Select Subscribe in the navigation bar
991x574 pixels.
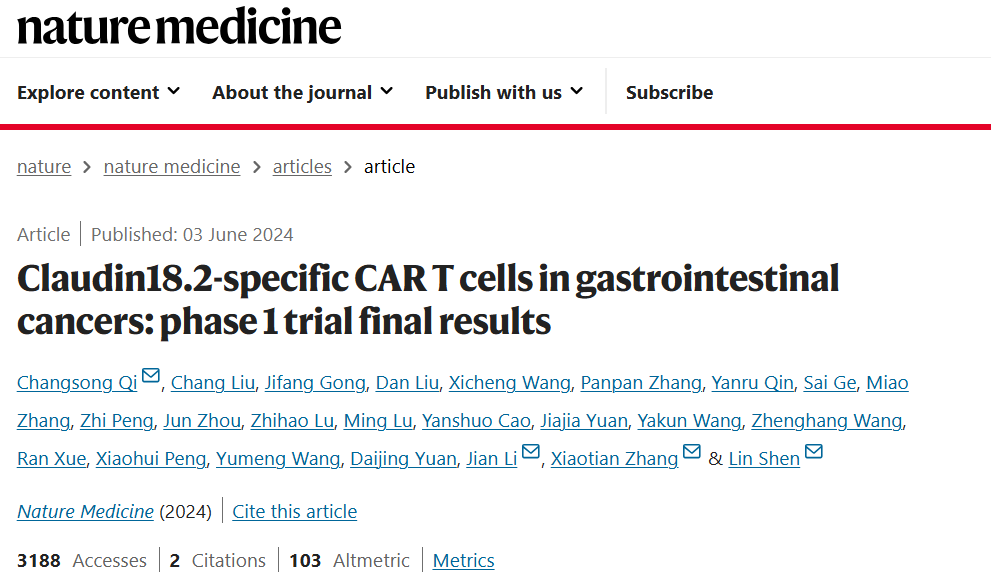coord(669,92)
